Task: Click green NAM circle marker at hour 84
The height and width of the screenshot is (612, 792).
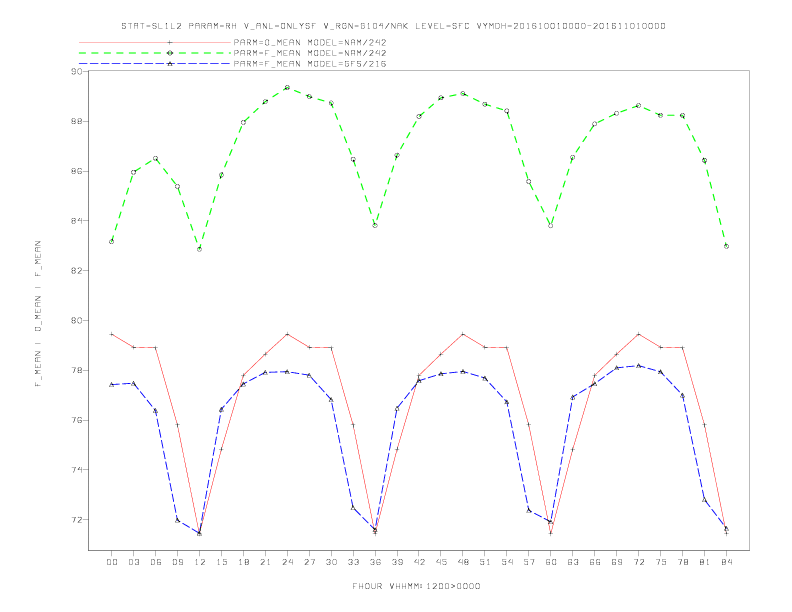Action: coord(726,246)
